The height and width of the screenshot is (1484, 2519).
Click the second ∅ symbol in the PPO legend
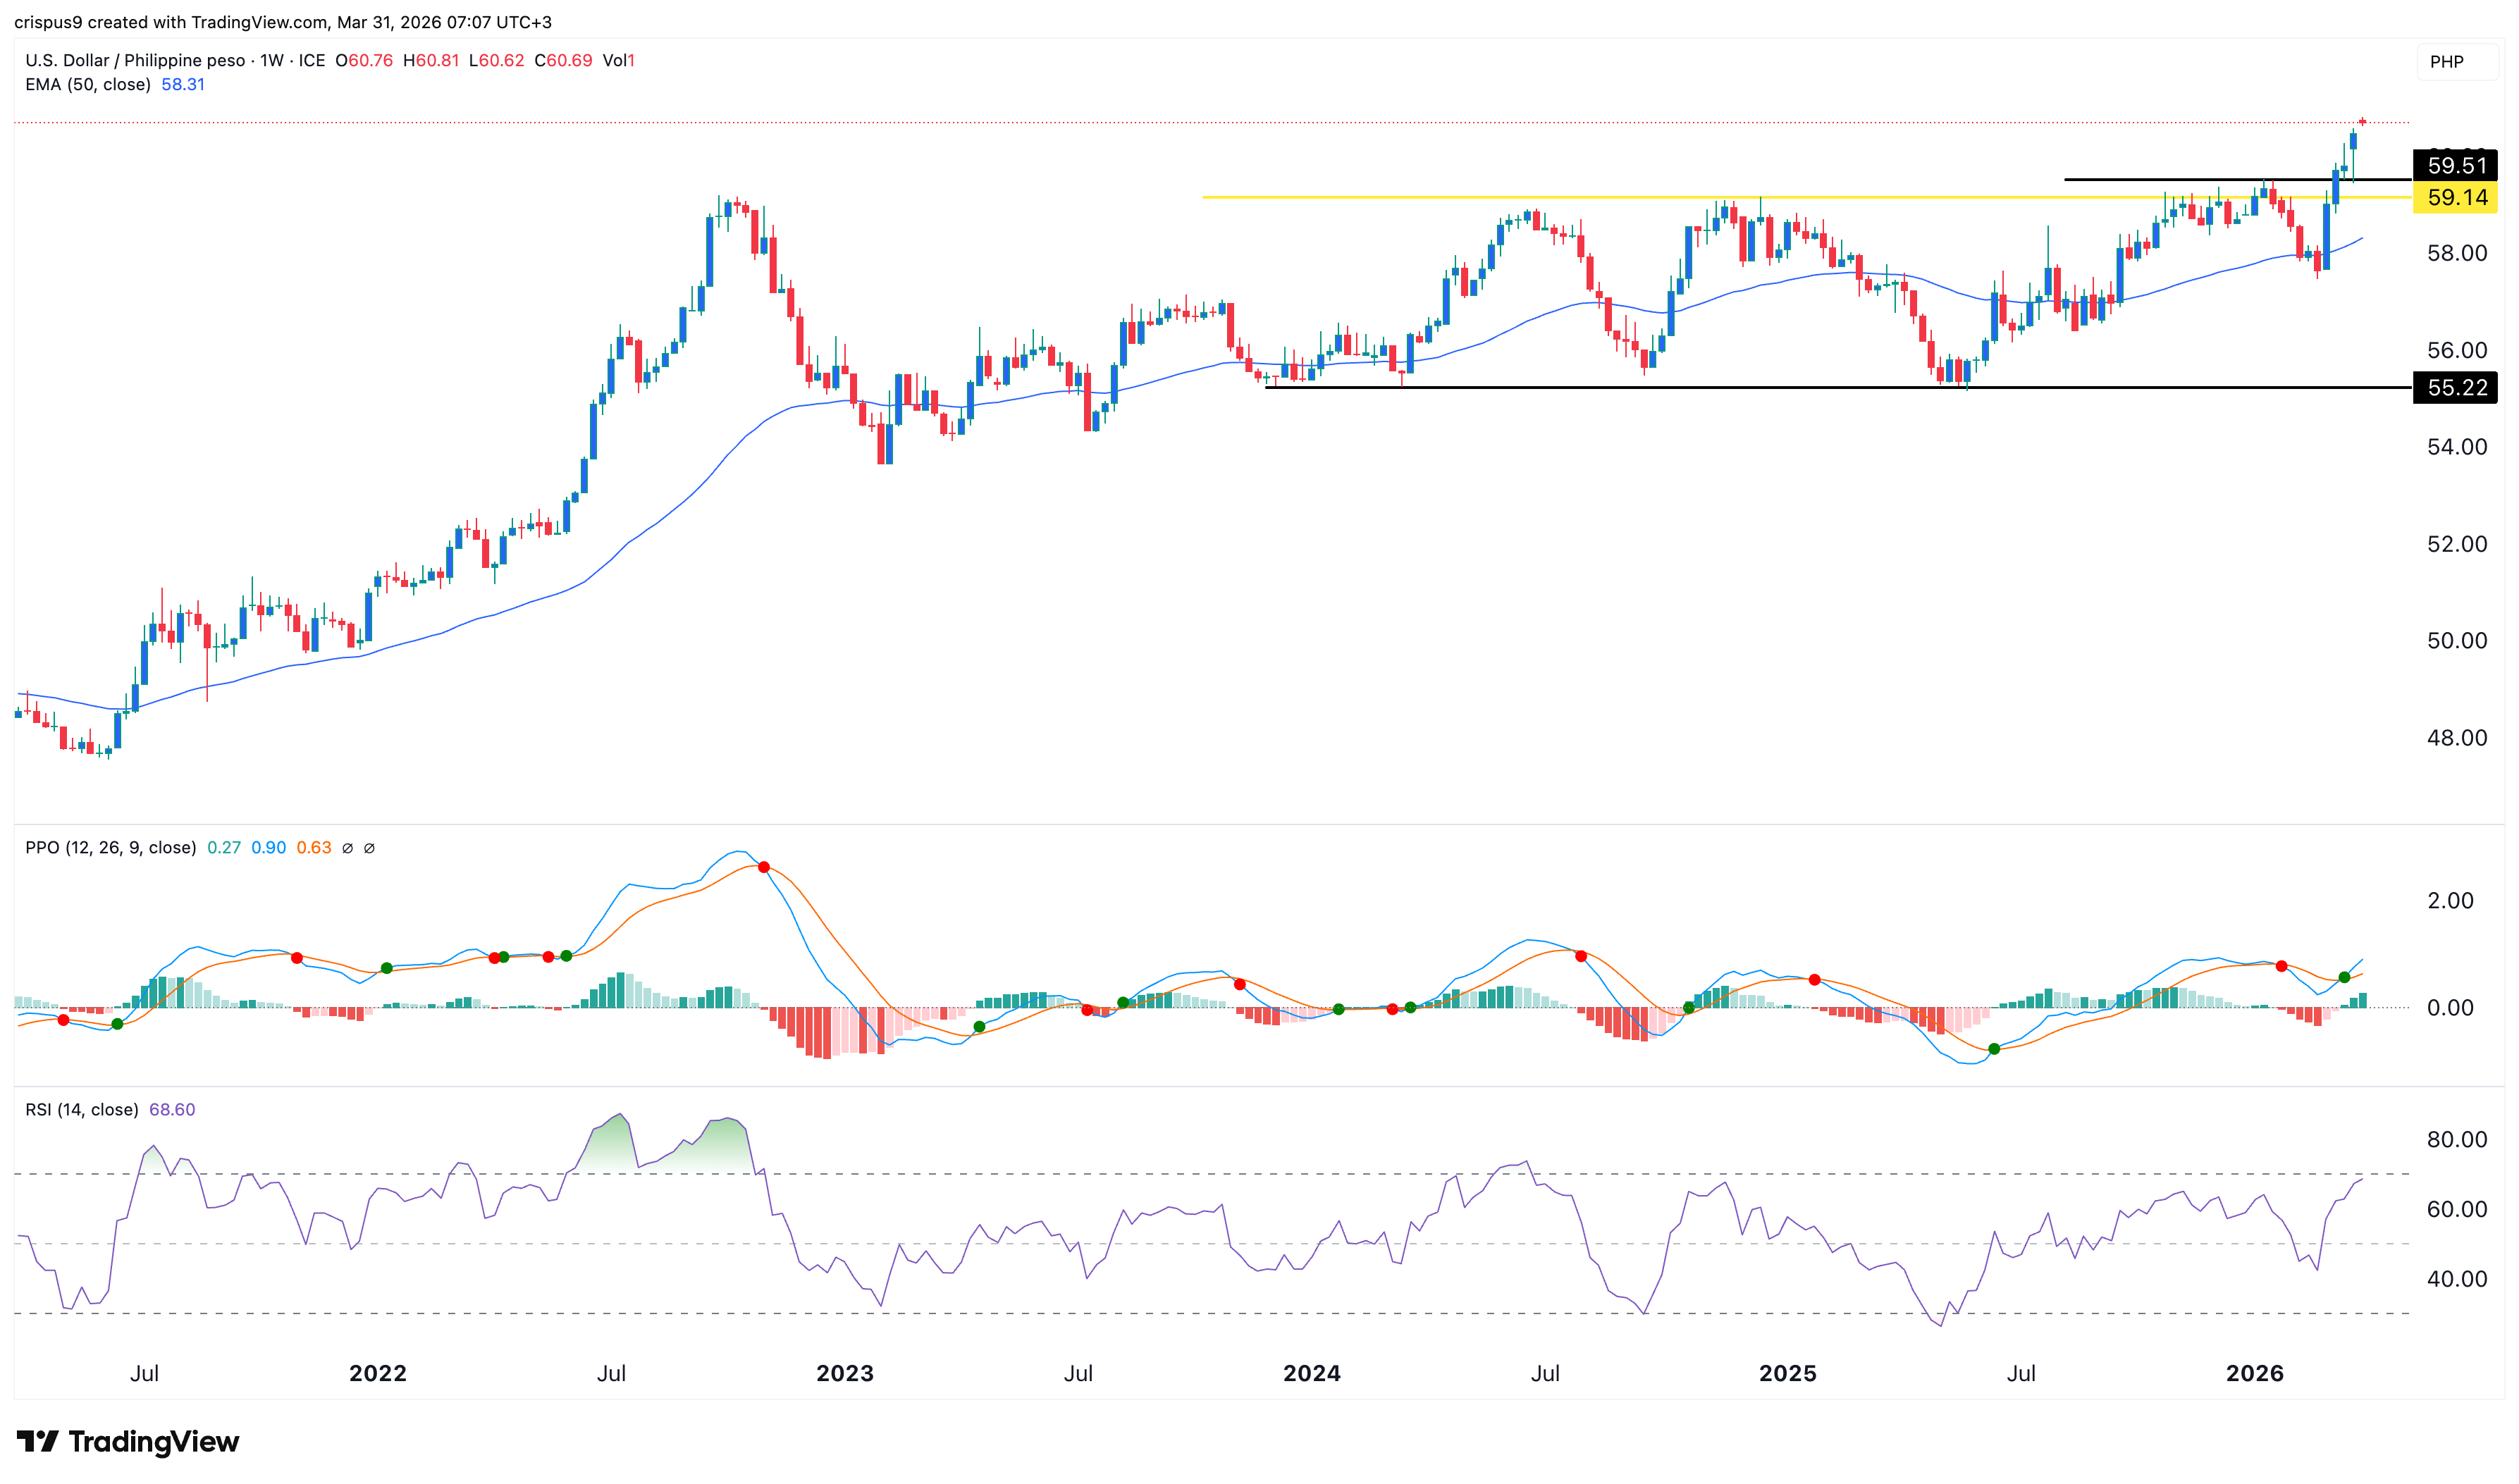pos(369,848)
